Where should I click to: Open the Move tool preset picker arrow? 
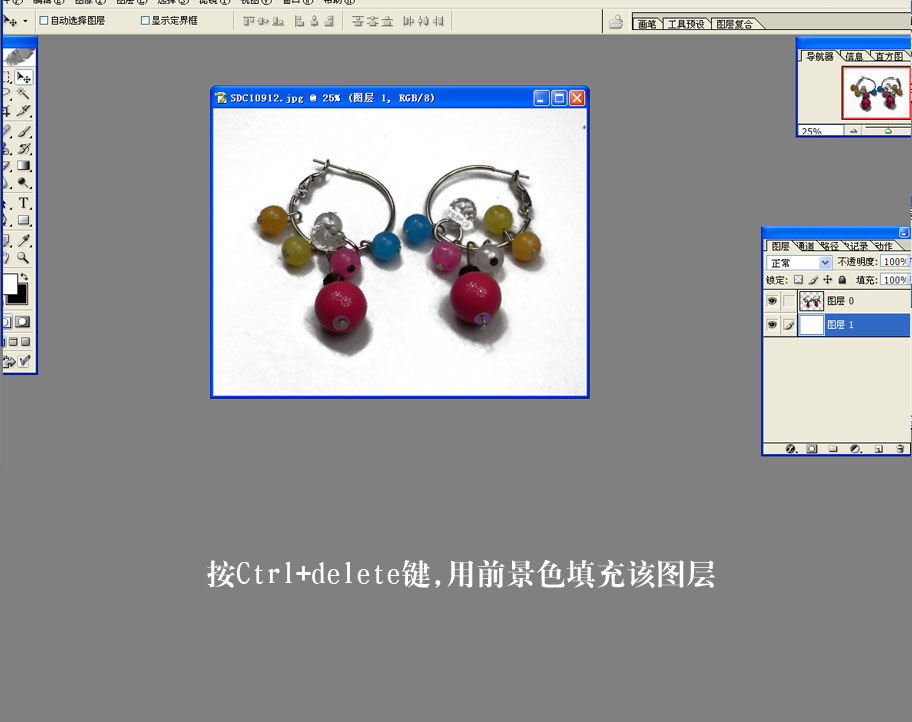[26, 22]
